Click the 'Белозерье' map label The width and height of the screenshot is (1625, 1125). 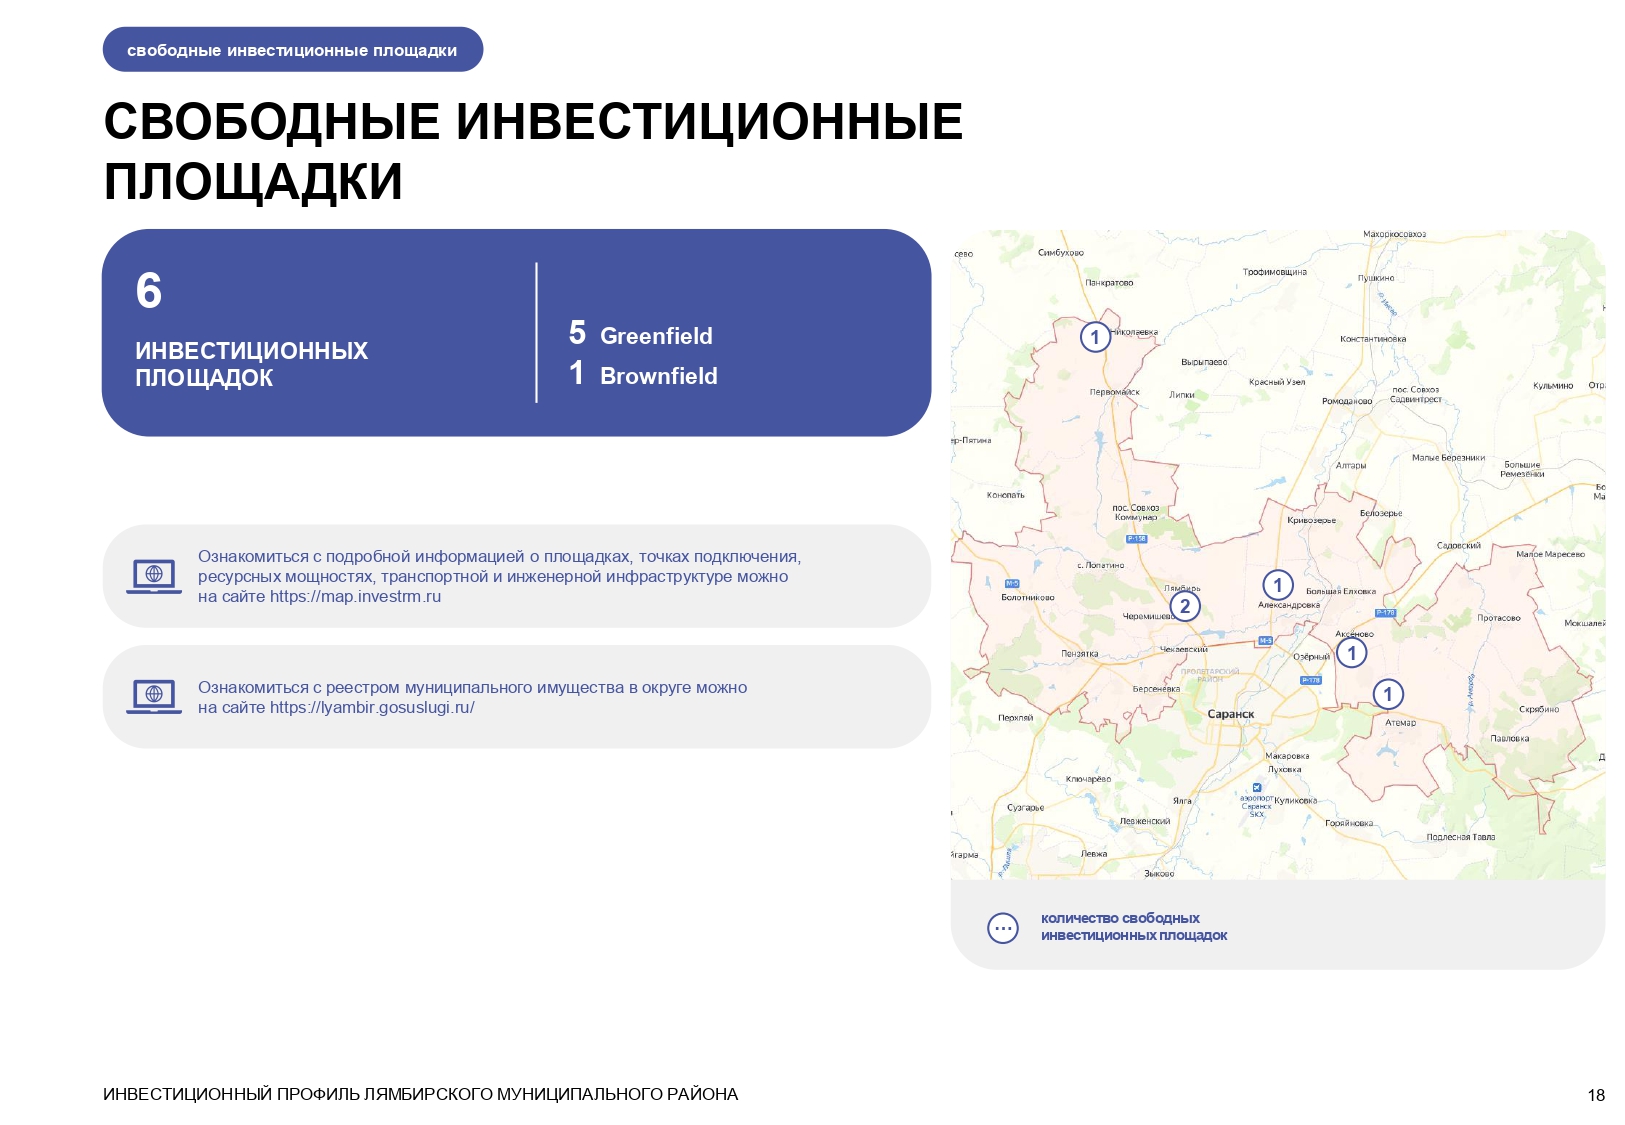pos(1381,514)
